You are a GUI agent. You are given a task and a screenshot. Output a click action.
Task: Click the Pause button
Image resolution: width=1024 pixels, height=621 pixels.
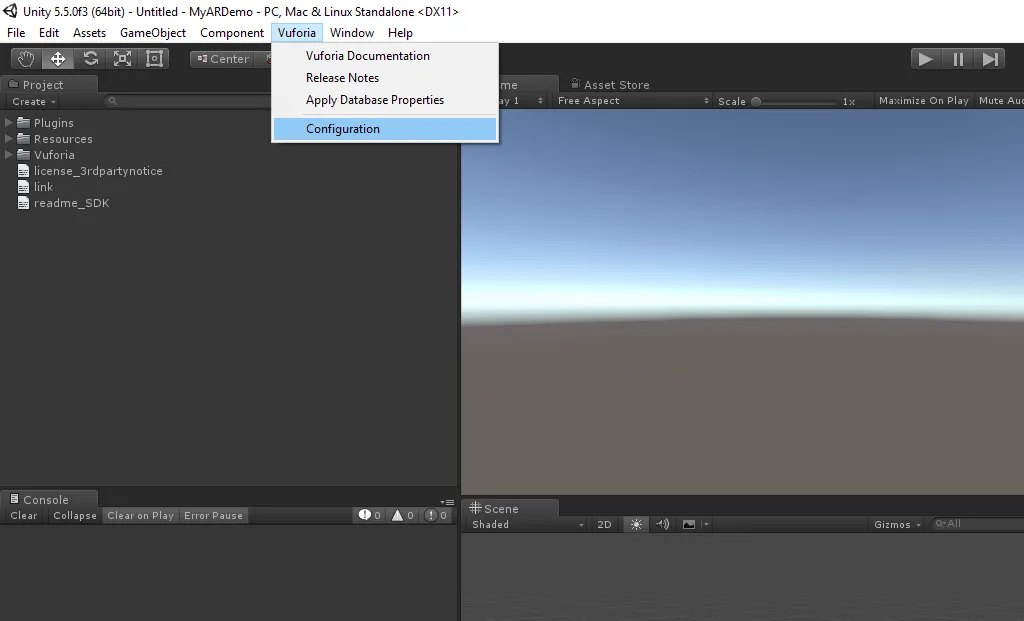coord(957,58)
